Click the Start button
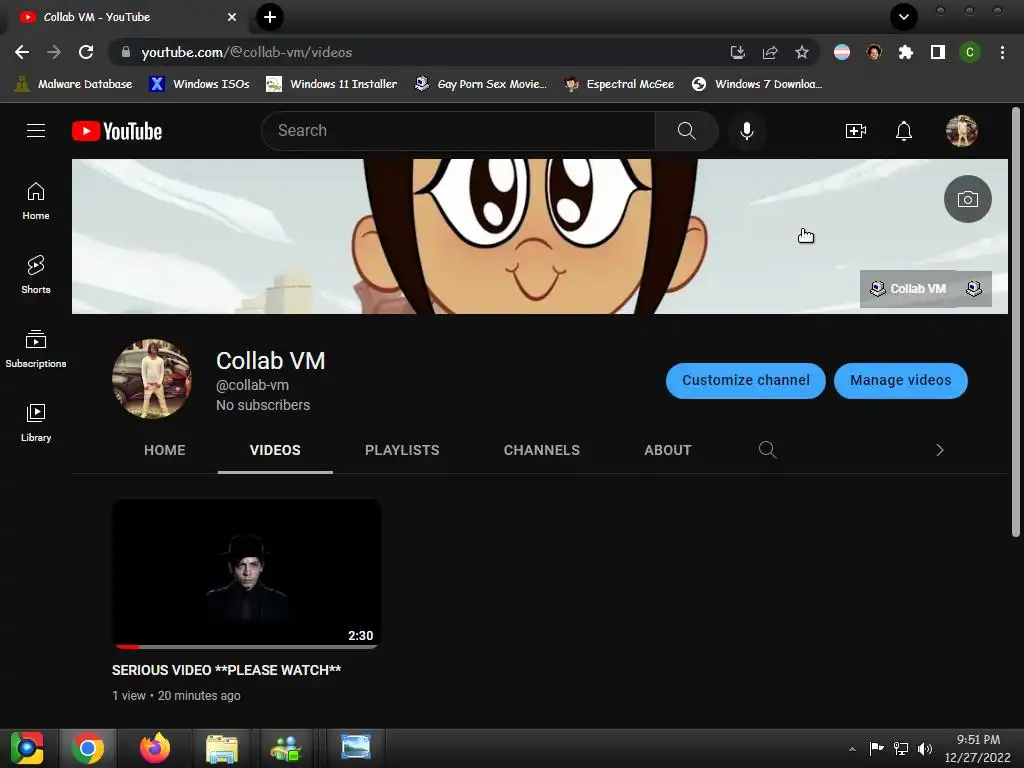Screen dimensions: 1024x768 tap(27, 748)
